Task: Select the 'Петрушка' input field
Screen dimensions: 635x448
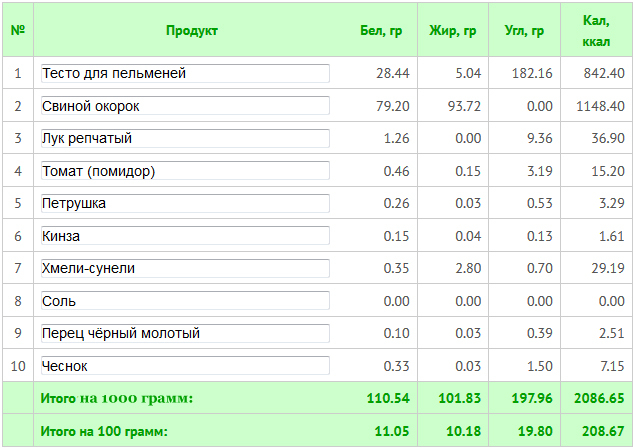Action: point(185,204)
